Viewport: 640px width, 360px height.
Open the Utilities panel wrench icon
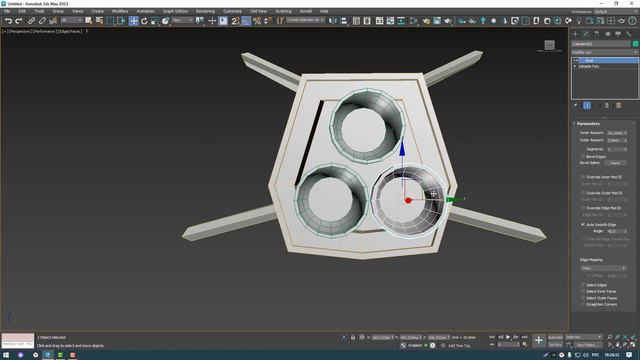(x=629, y=34)
